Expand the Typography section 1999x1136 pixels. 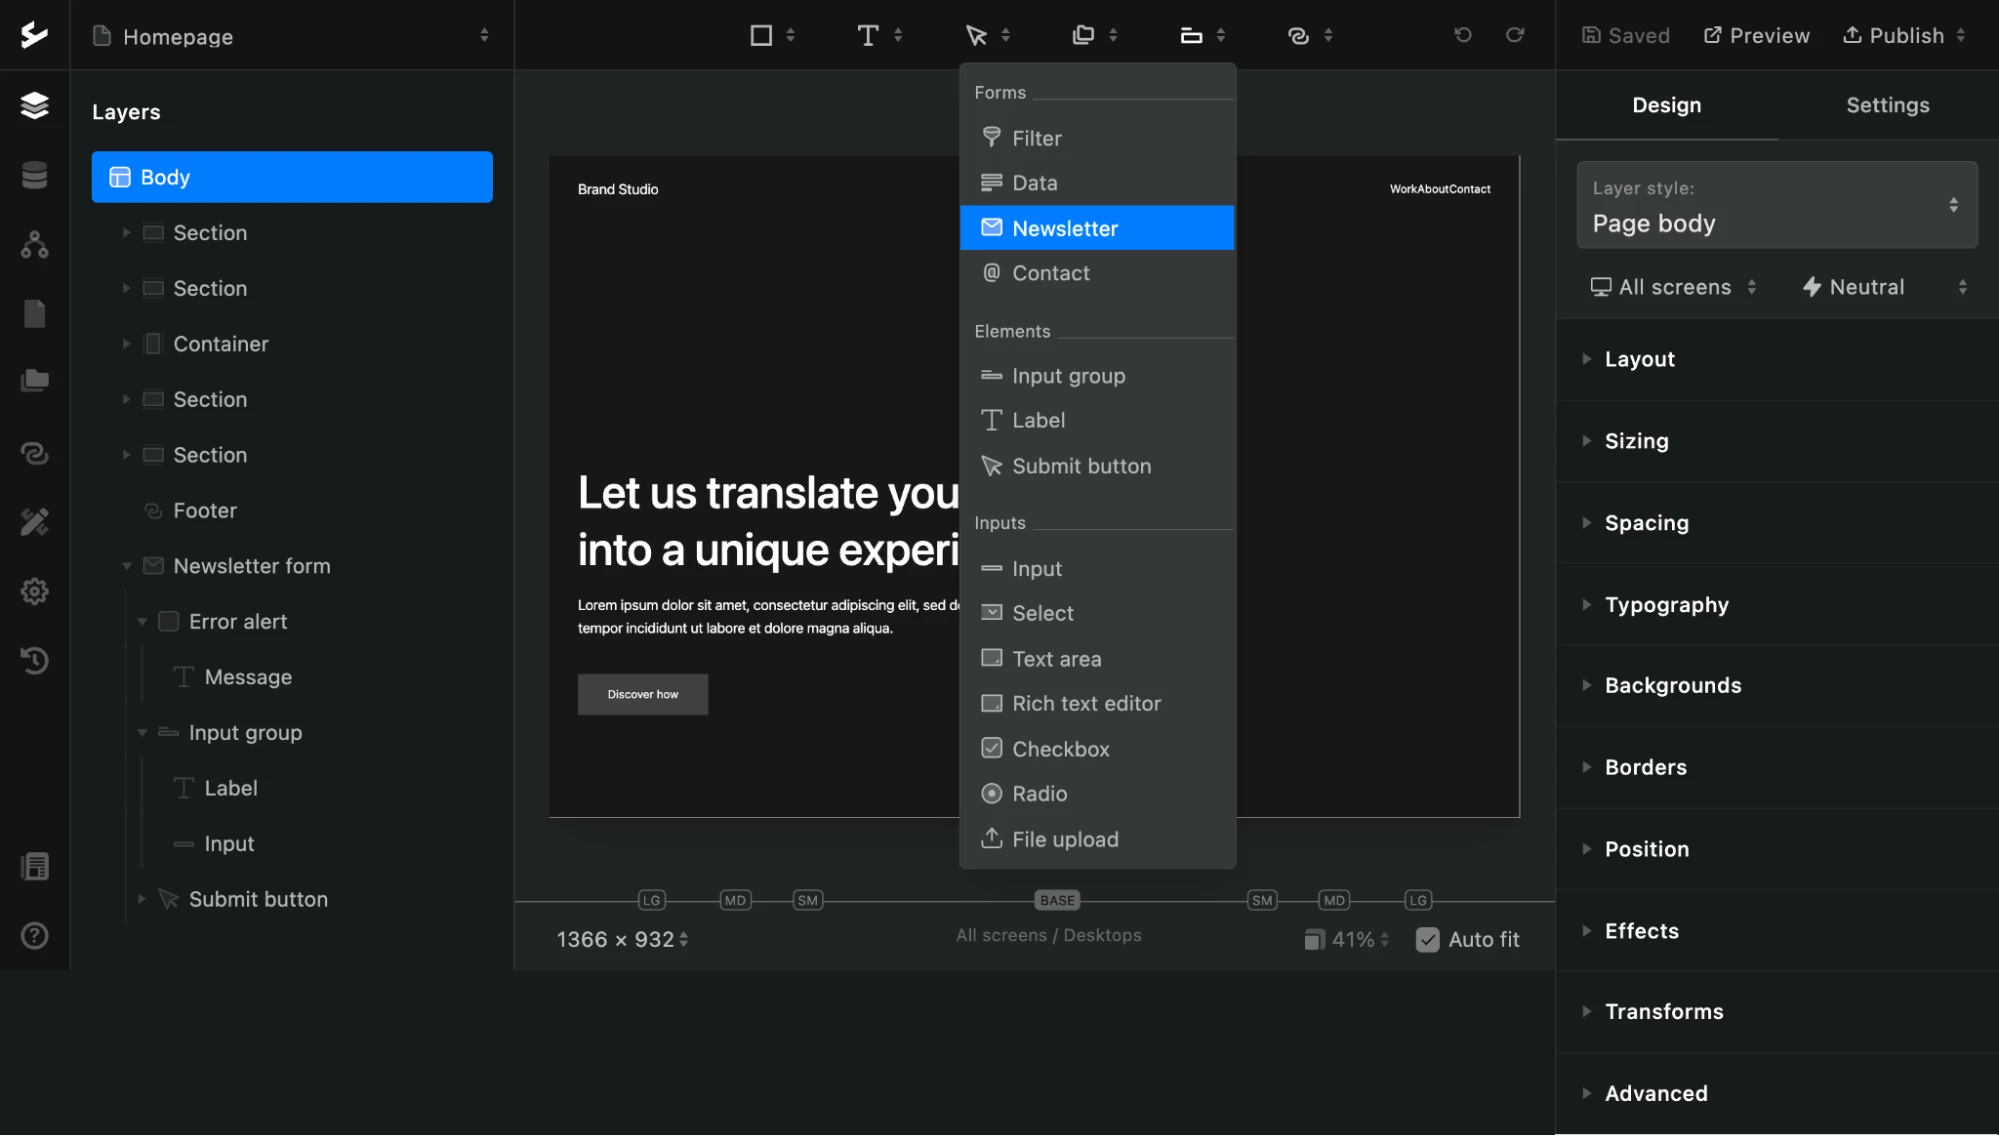[x=1666, y=604]
